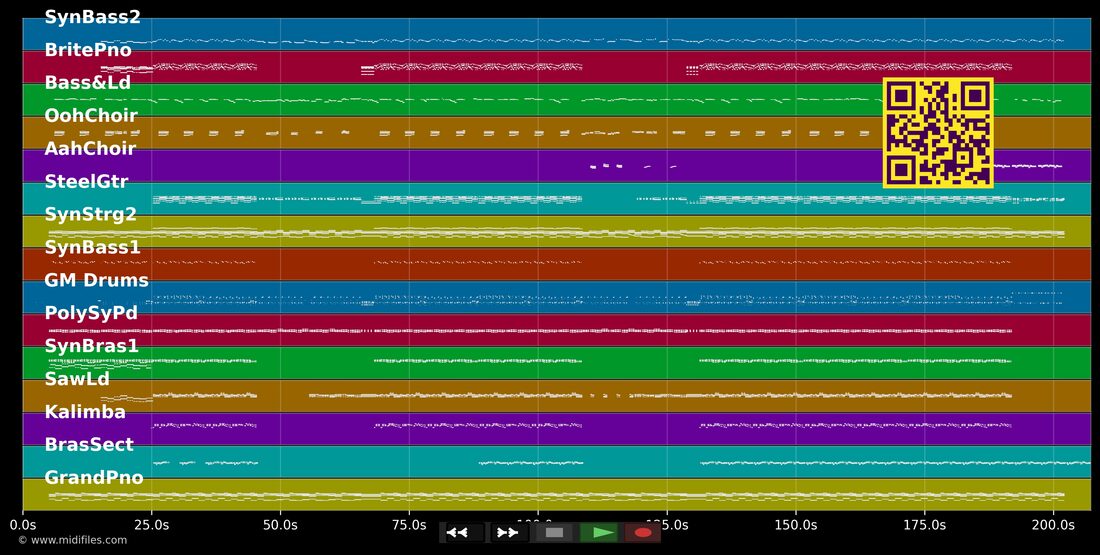Click the 75.0s time axis label
The image size is (1100, 555).
409,525
